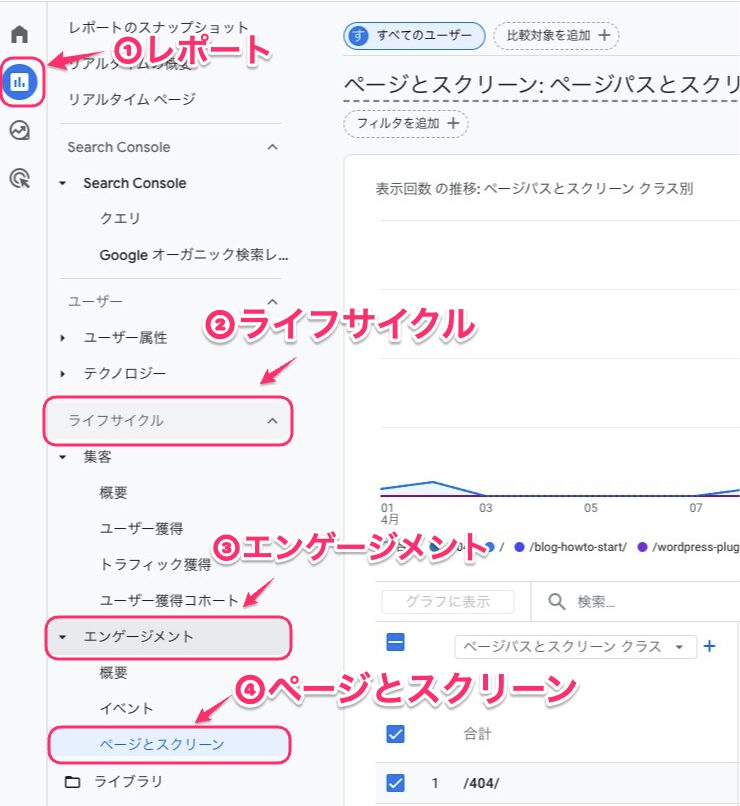
Task: Click the 比較対象を追加 button
Action: [x=556, y=36]
